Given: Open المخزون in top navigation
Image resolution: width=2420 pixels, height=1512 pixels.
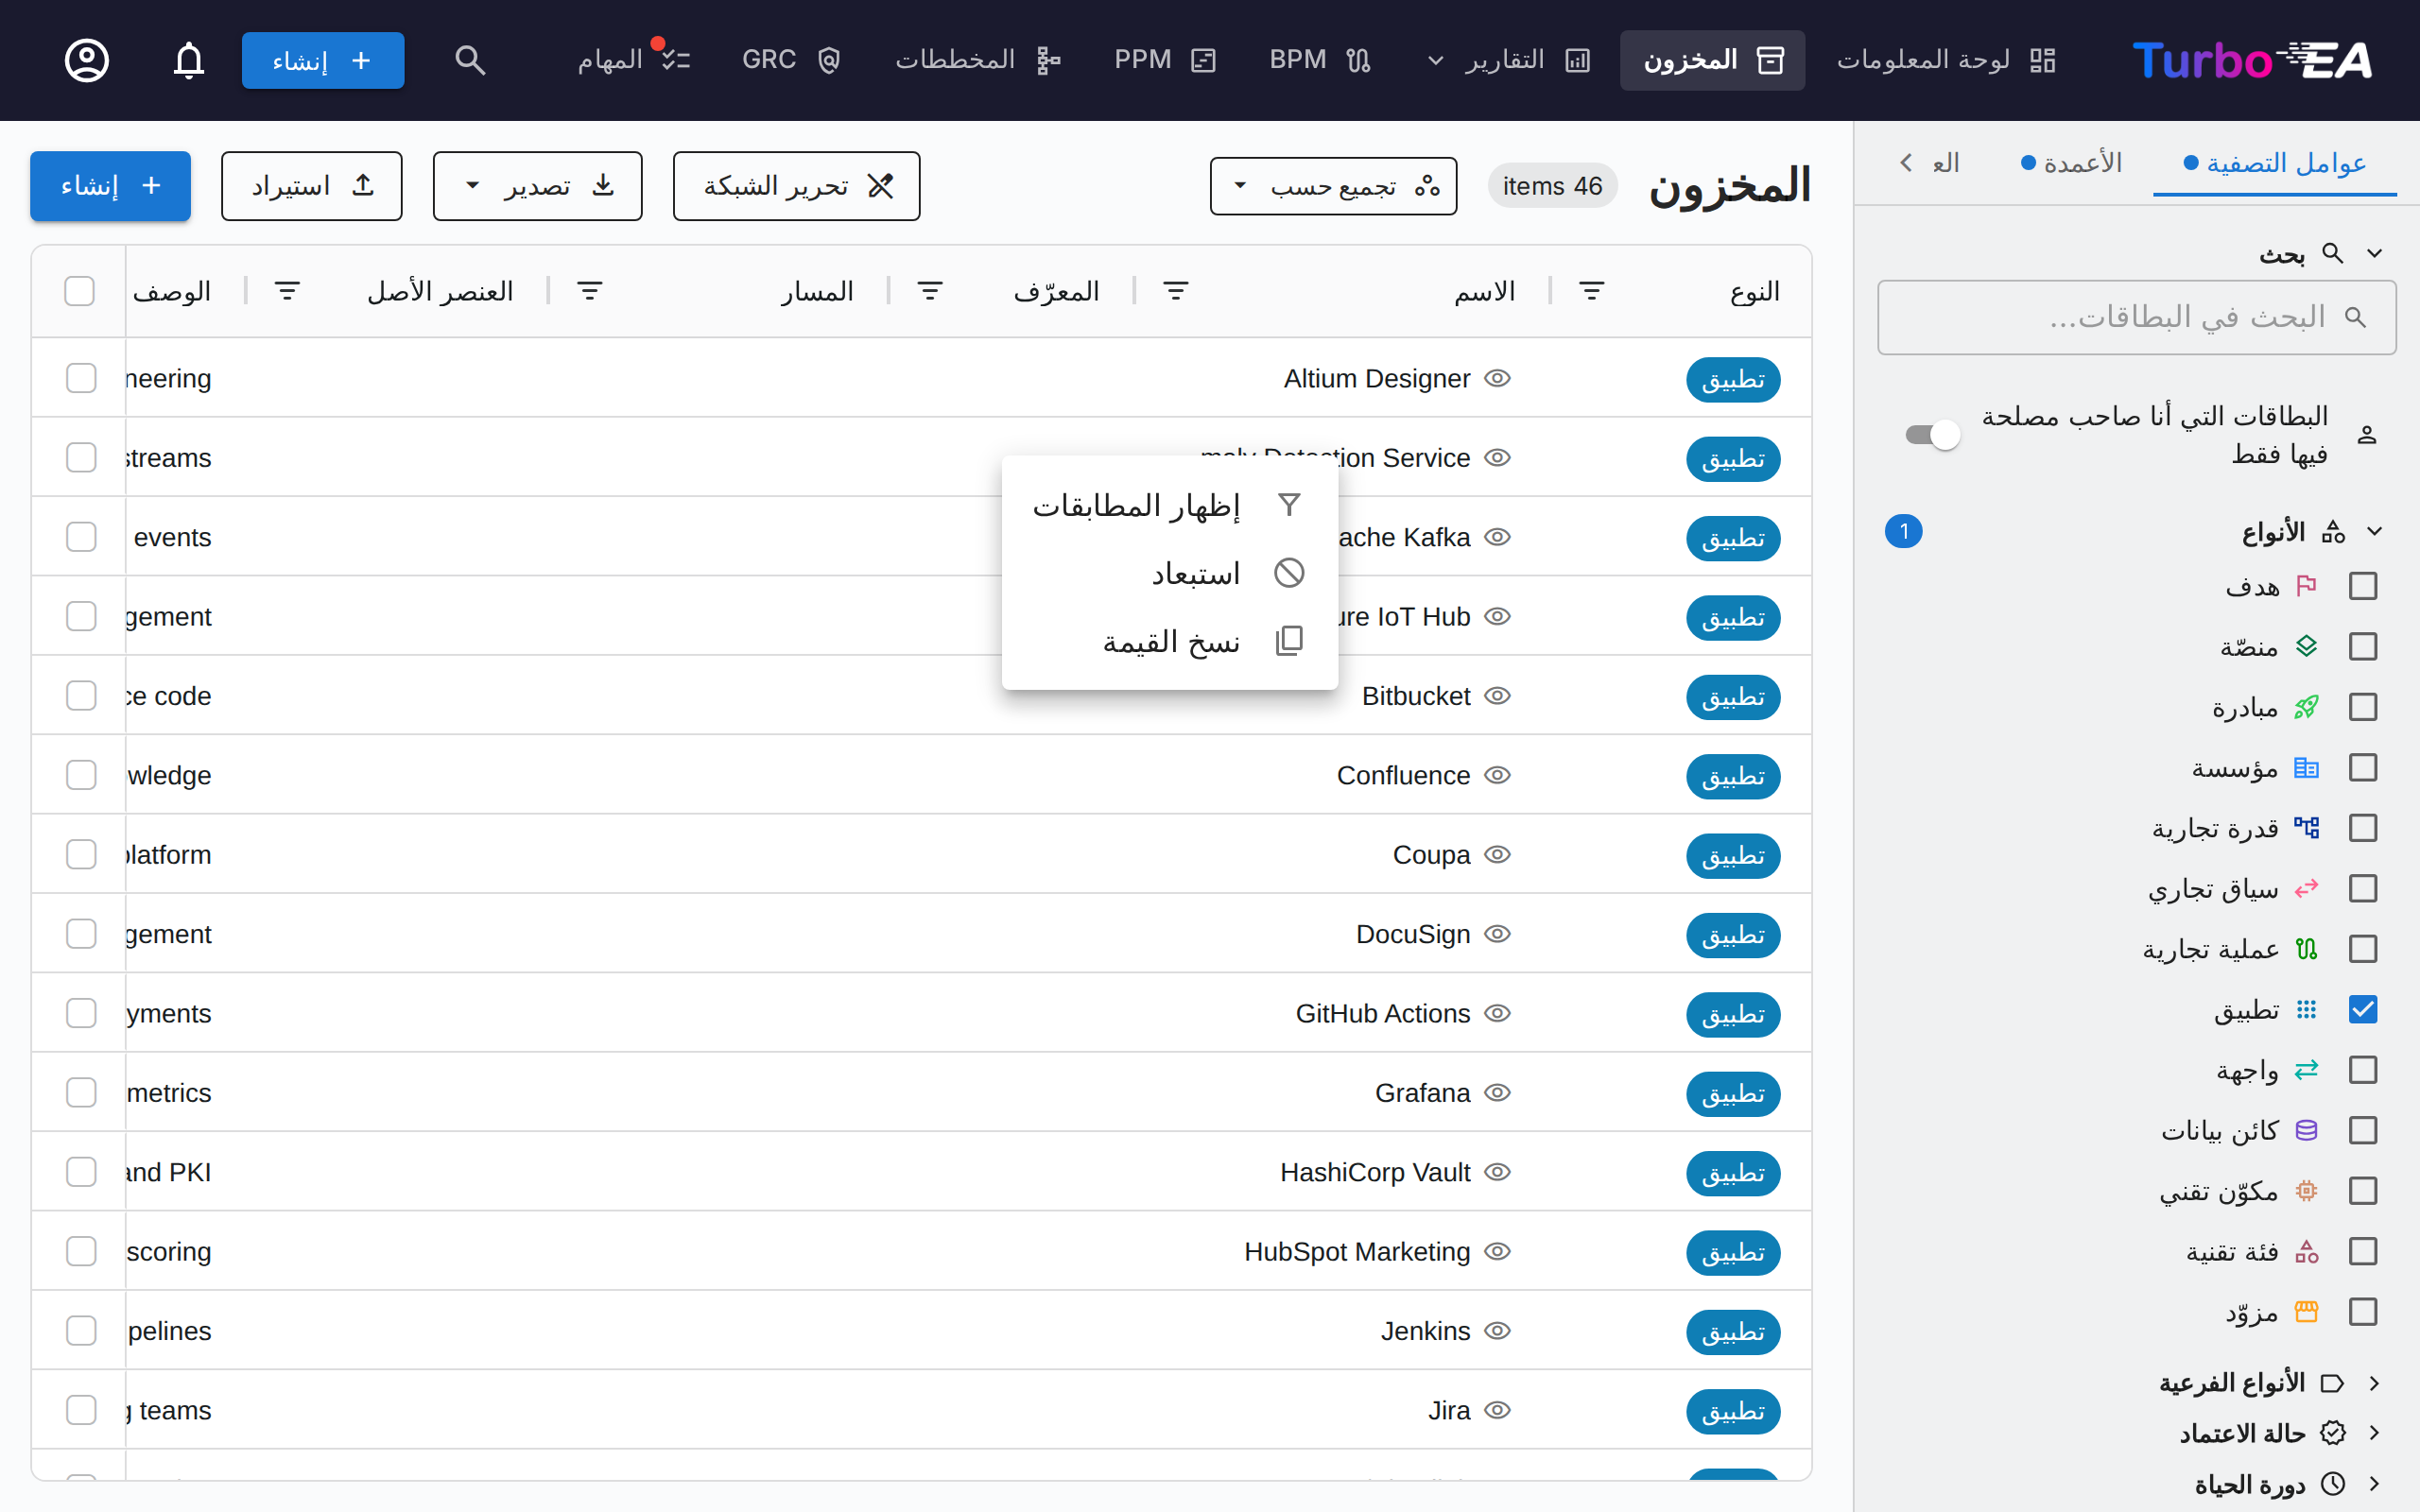Looking at the screenshot, I should [1712, 60].
